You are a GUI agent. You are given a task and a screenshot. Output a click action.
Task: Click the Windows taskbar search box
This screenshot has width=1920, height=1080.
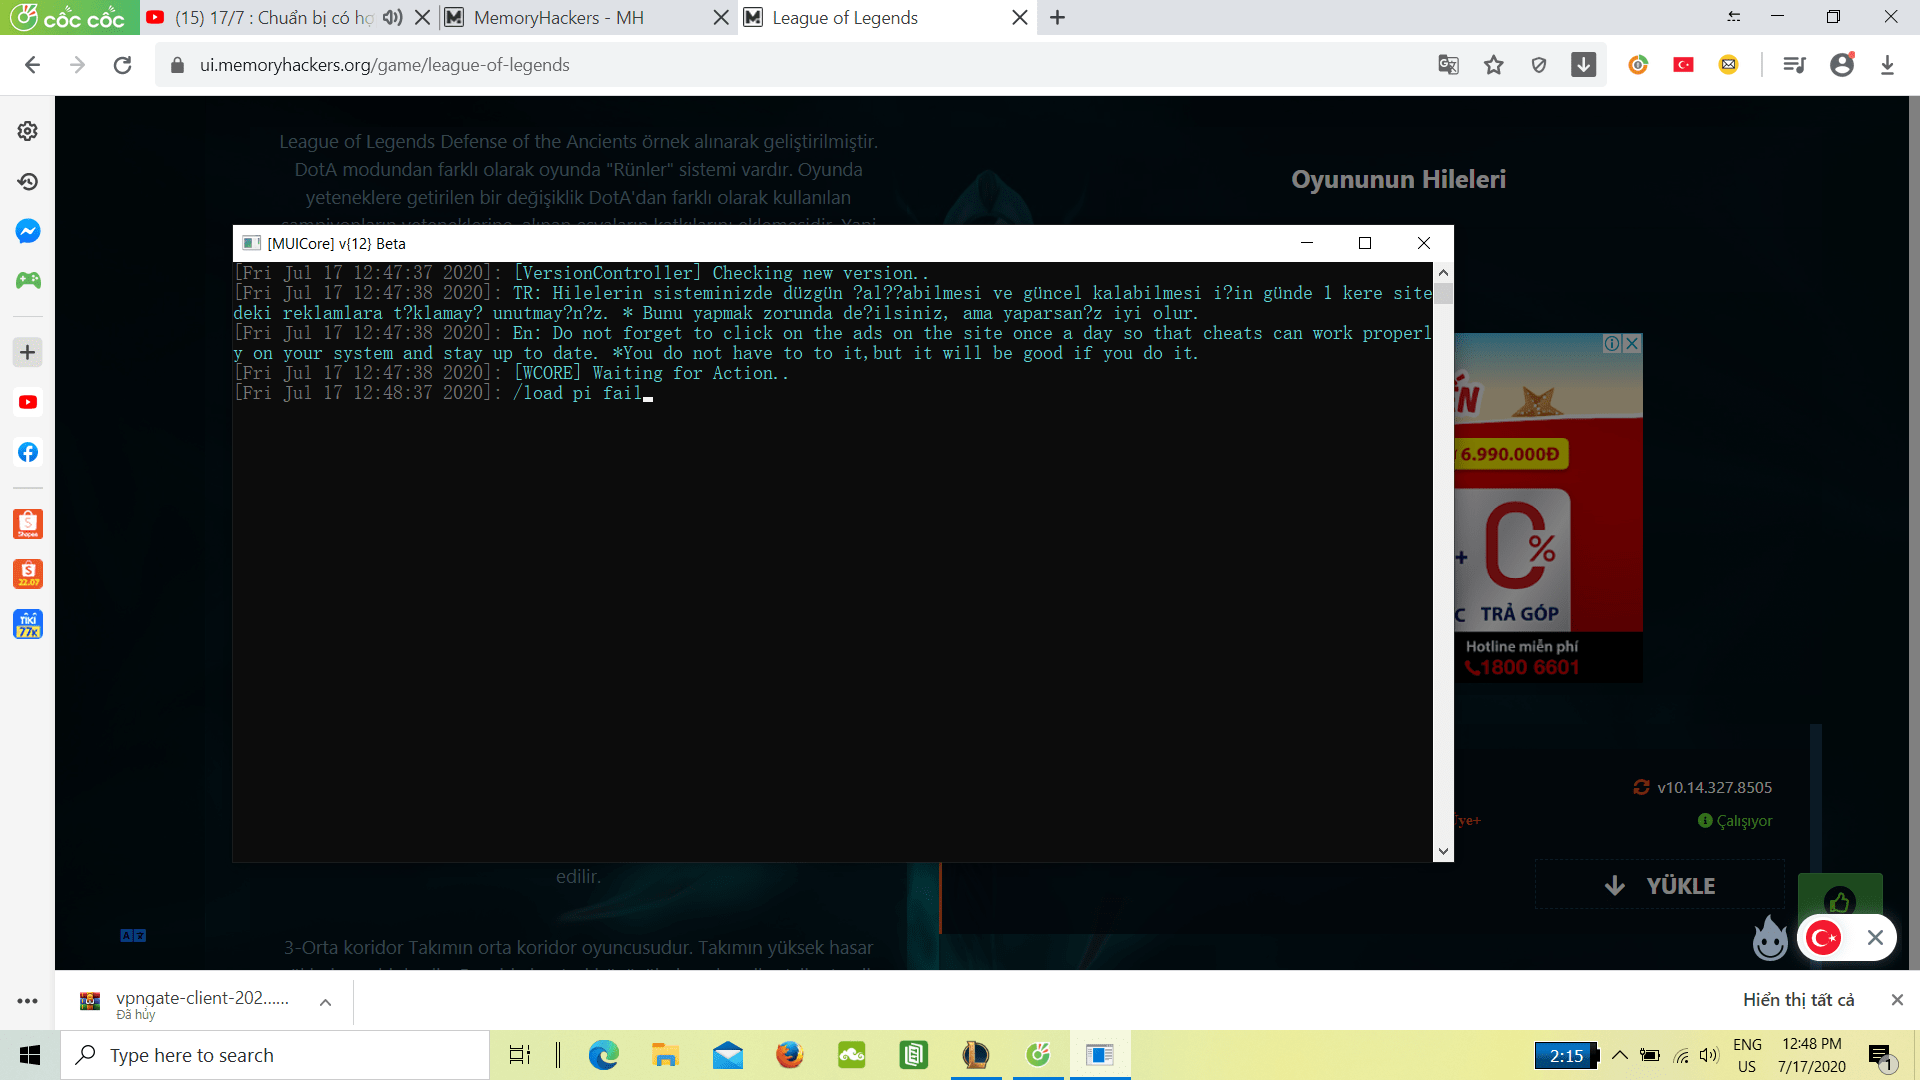coord(275,1055)
